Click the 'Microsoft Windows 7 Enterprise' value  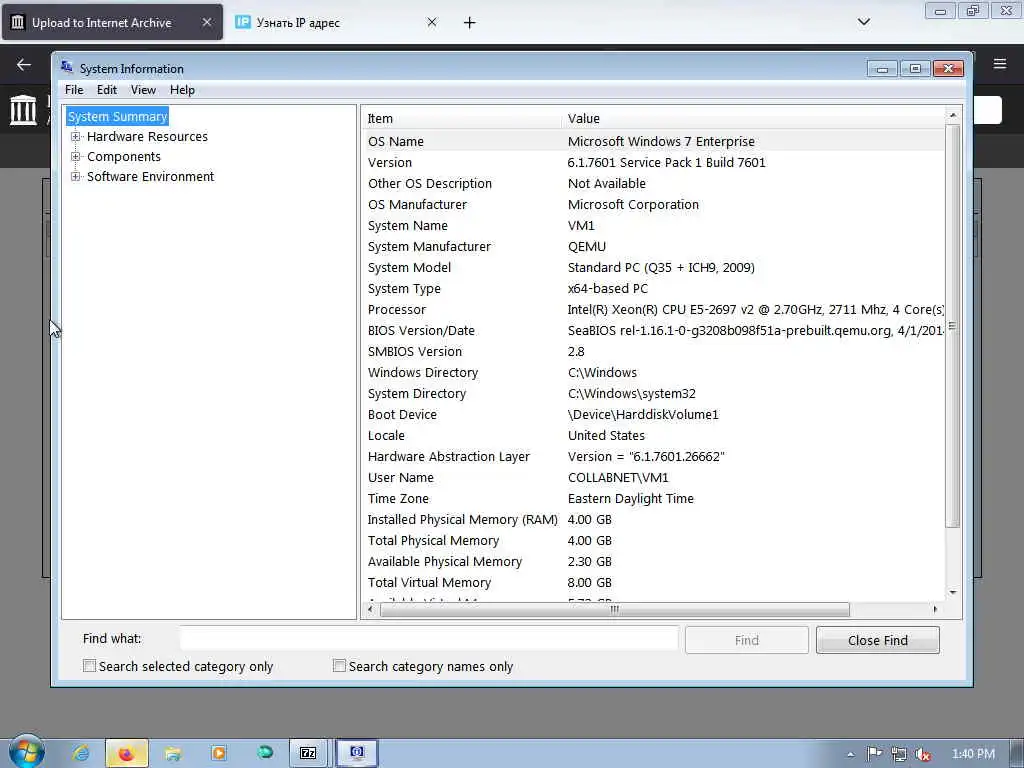pyautogui.click(x=661, y=142)
